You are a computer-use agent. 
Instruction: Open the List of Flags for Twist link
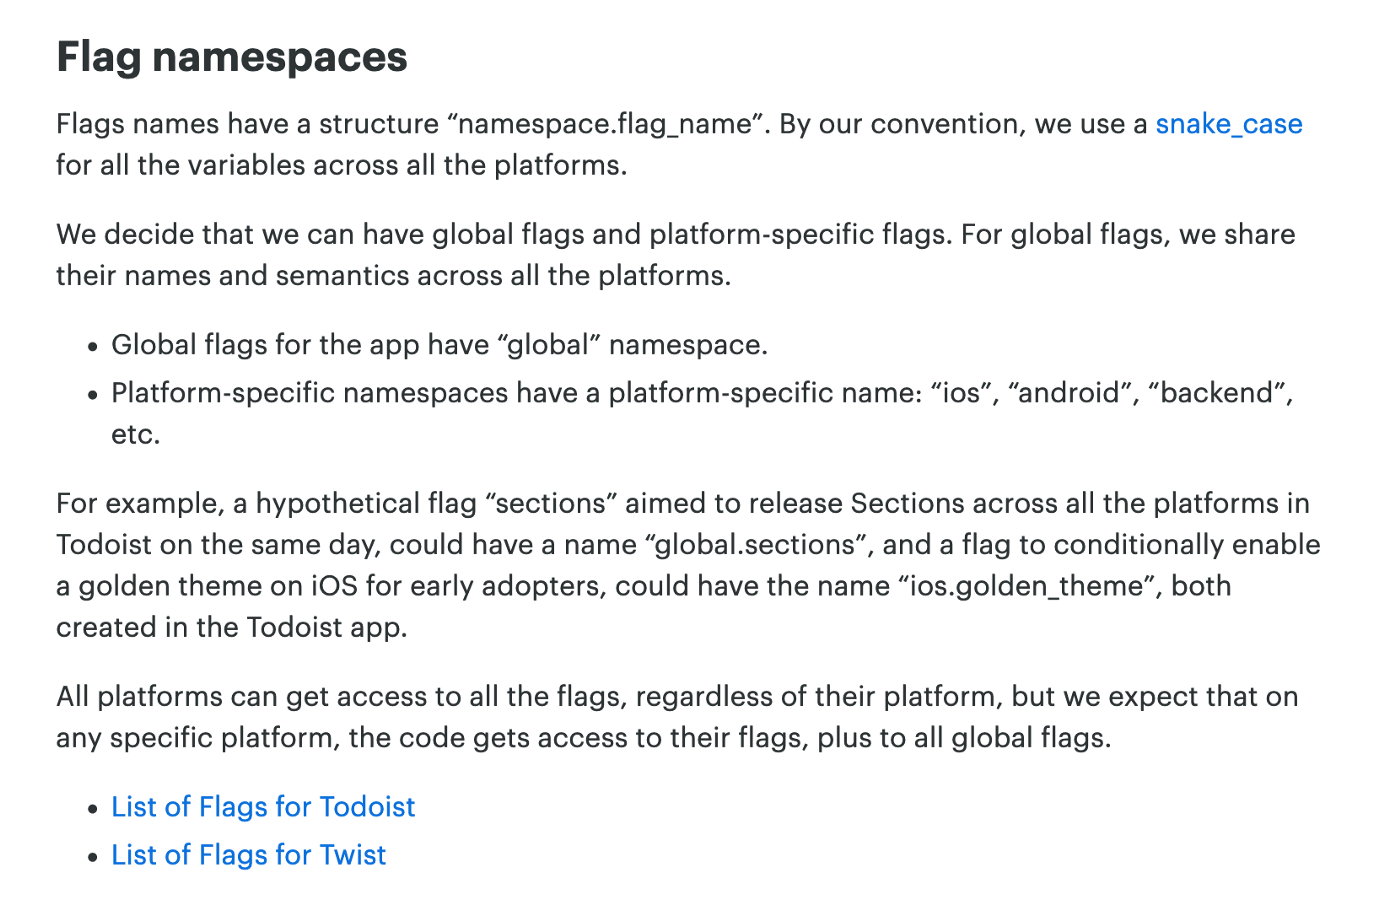pyautogui.click(x=248, y=855)
